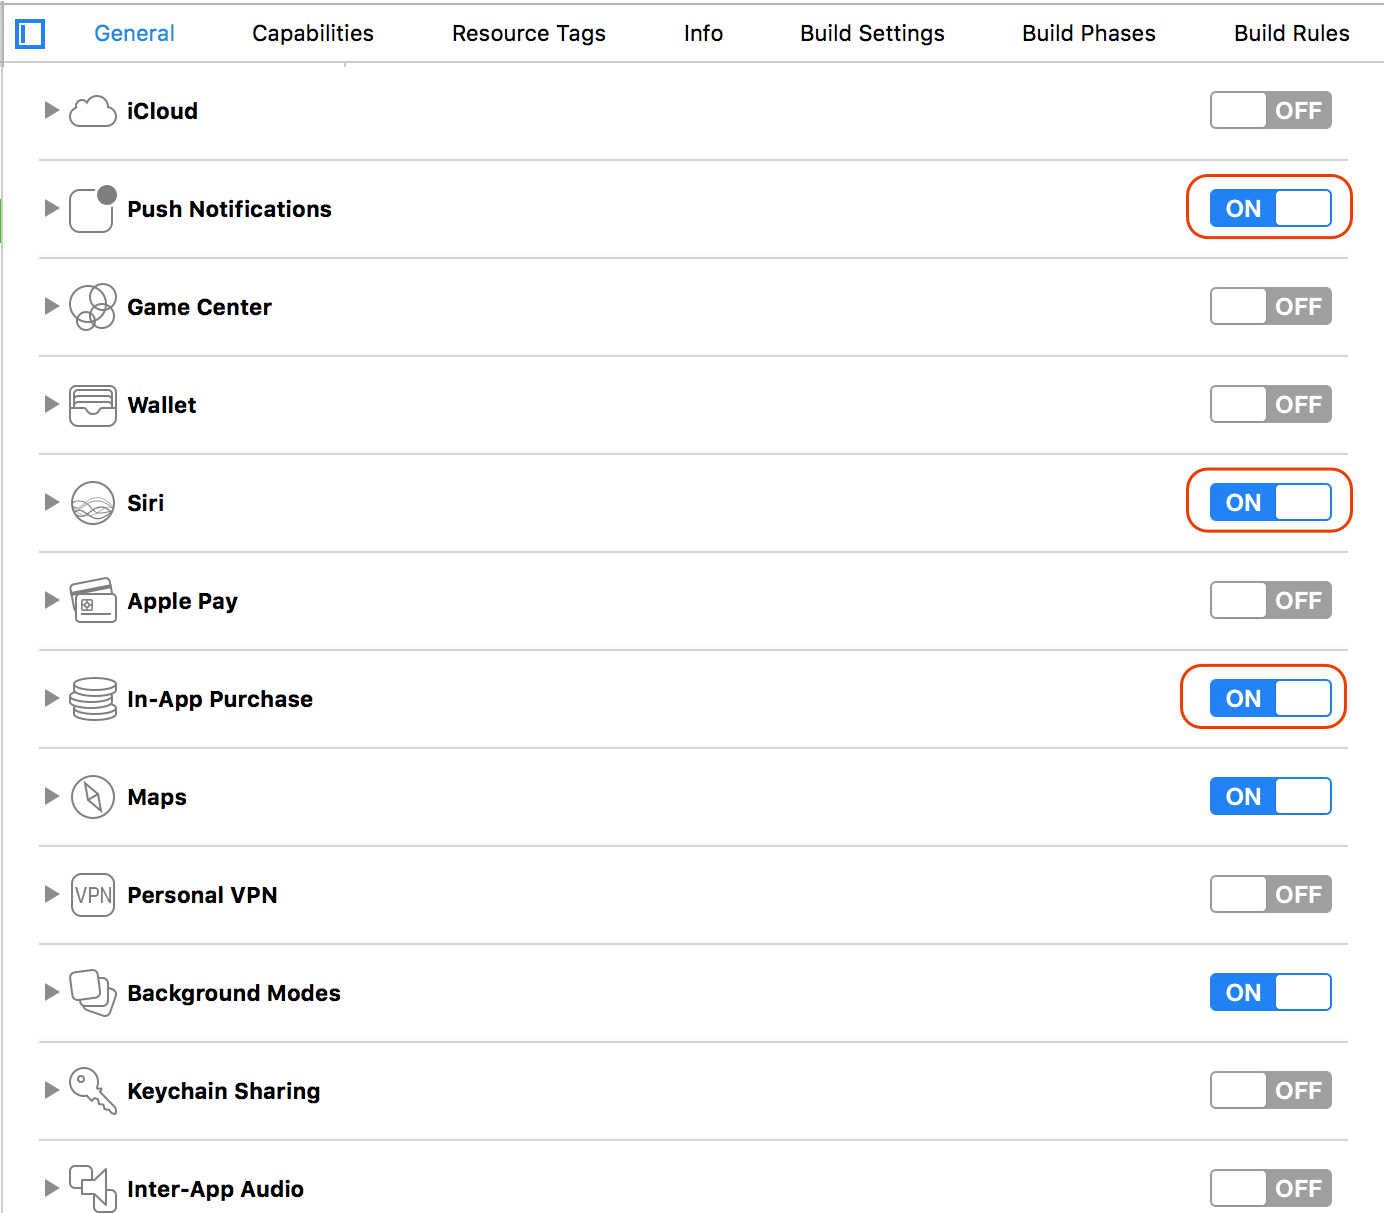
Task: Enable the Personal VPN switch
Action: 1271,895
